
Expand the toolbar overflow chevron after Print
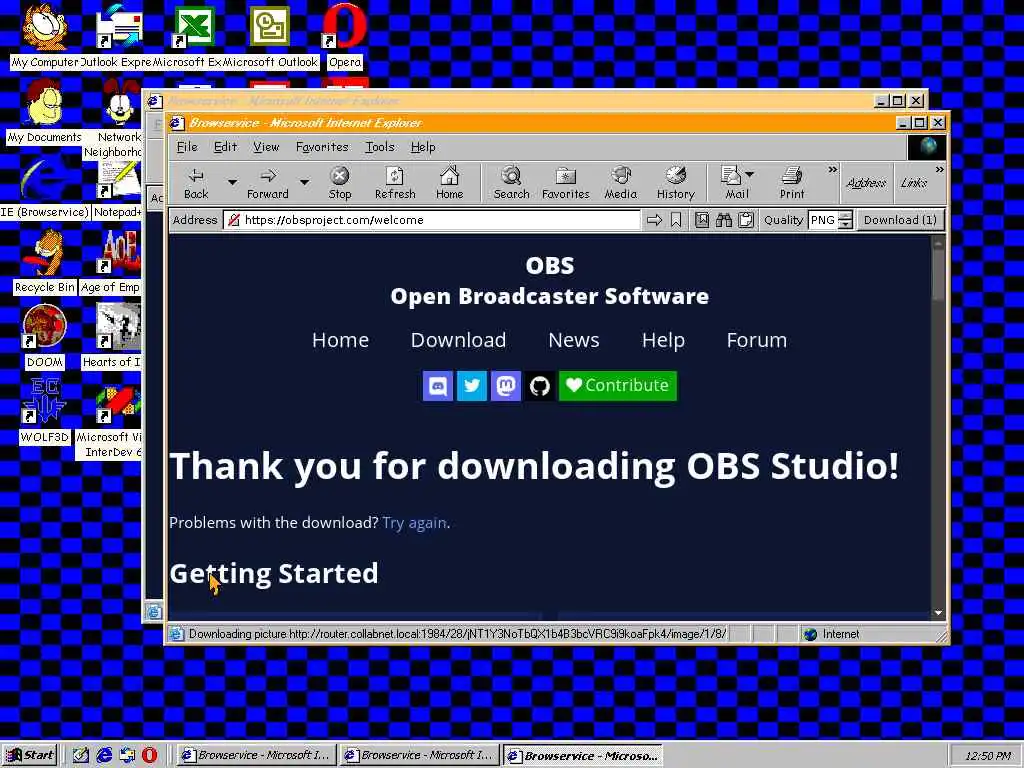coord(832,170)
